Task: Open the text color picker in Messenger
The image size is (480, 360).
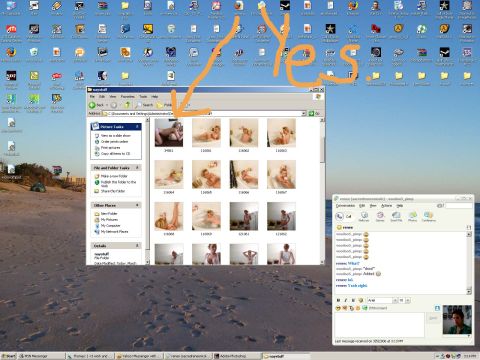Action: (x=360, y=300)
